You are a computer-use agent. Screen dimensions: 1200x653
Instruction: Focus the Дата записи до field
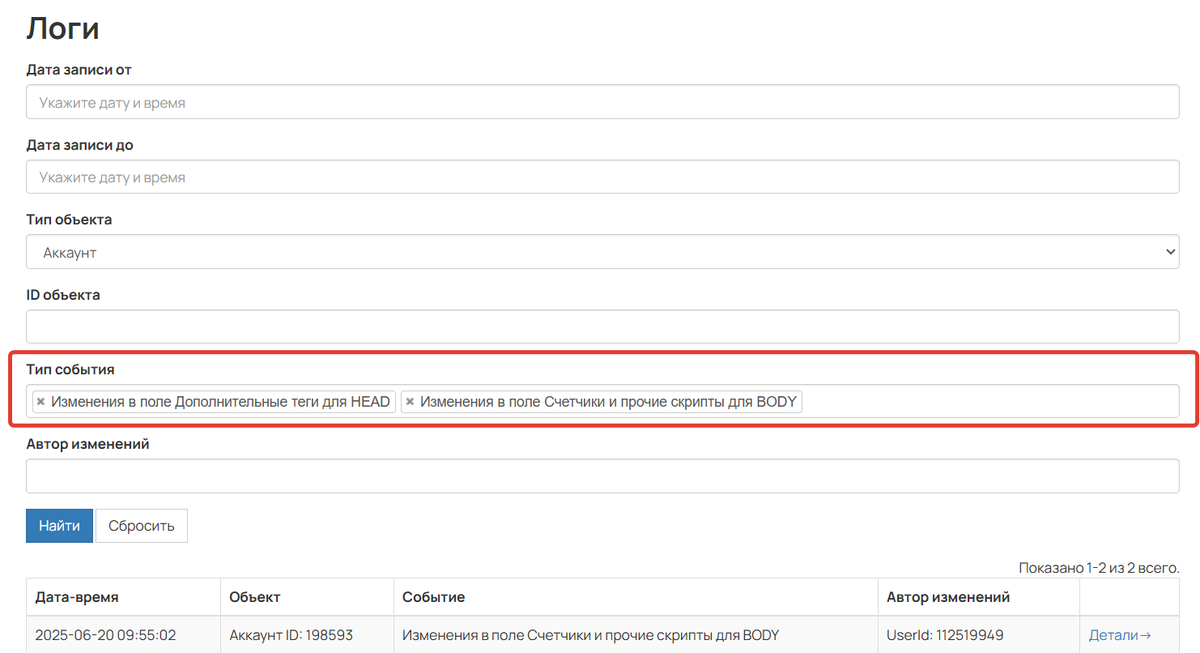602,177
